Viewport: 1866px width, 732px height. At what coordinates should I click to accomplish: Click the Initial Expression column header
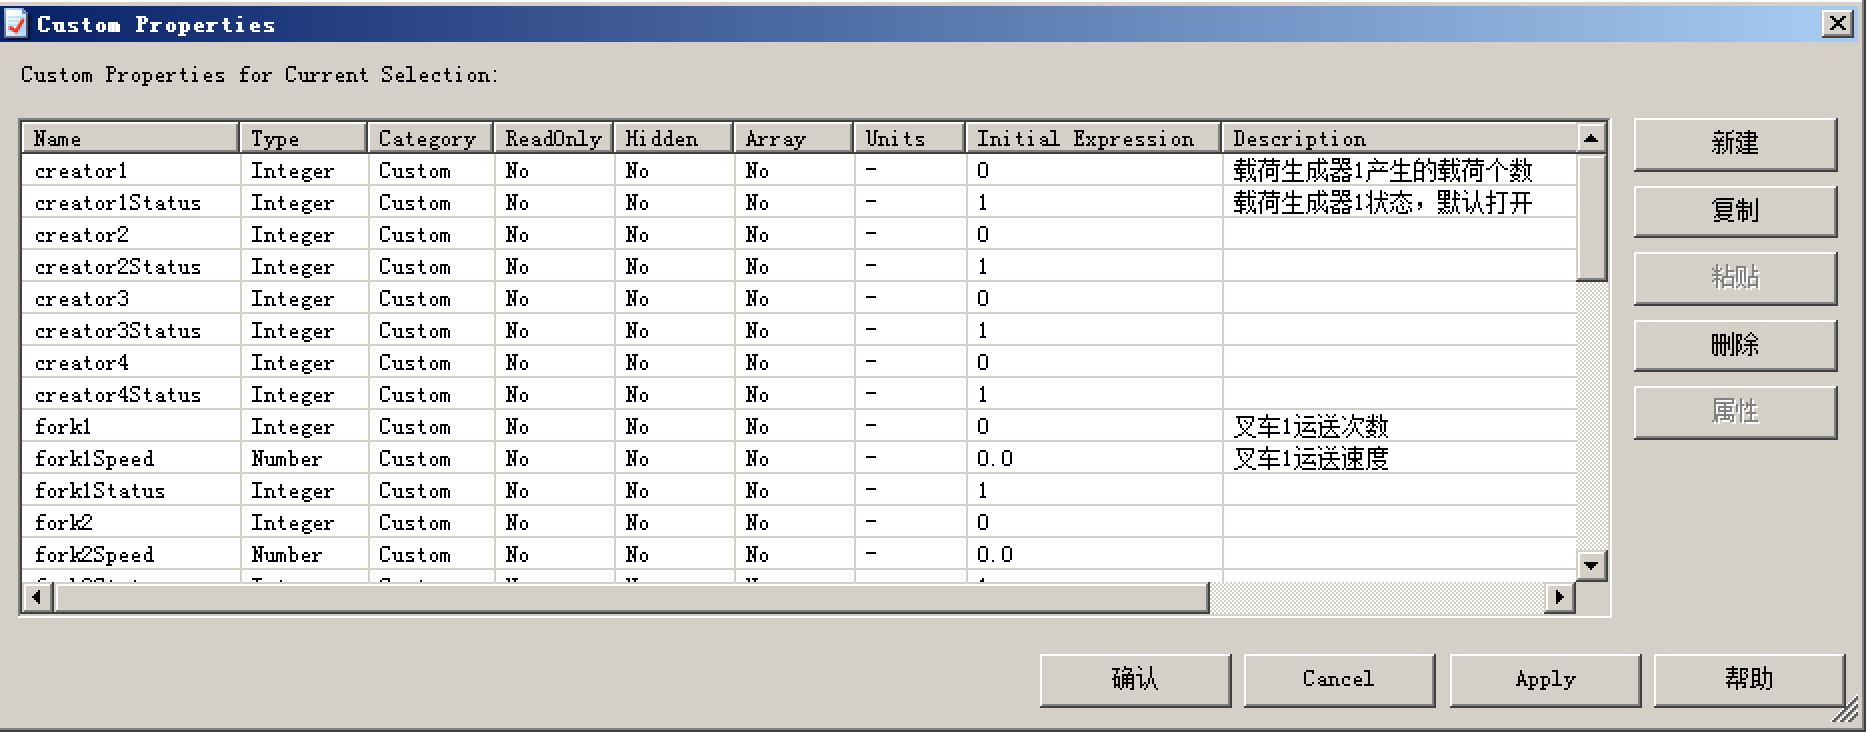(x=1092, y=139)
